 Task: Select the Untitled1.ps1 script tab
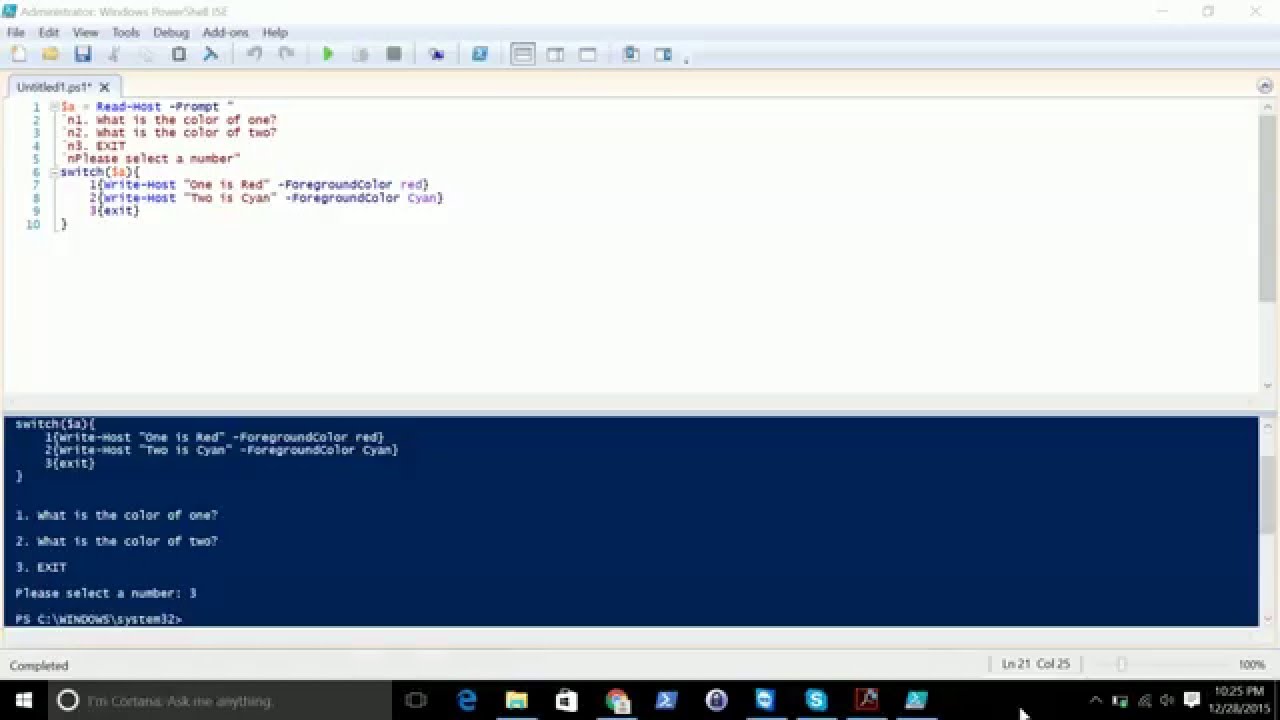[x=53, y=87]
